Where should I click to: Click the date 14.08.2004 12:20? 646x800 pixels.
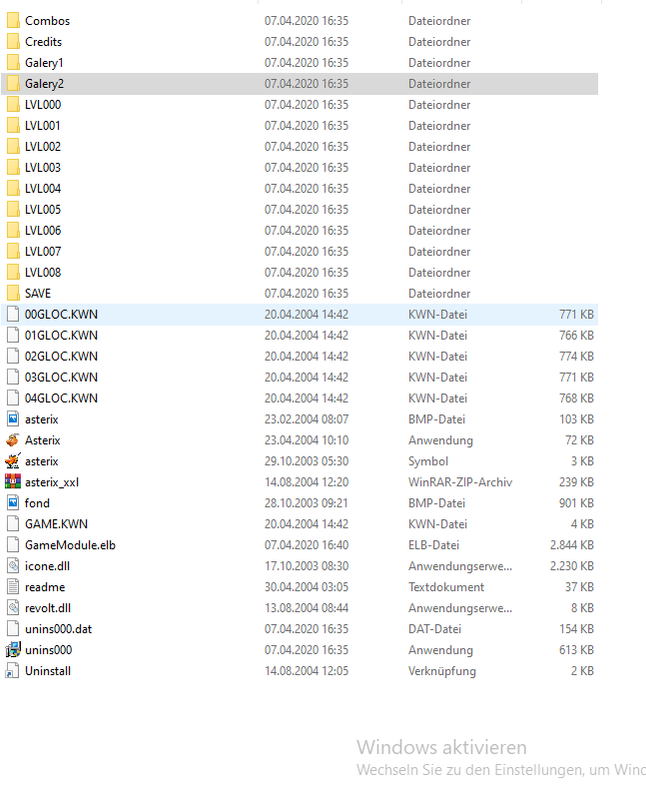(x=306, y=482)
